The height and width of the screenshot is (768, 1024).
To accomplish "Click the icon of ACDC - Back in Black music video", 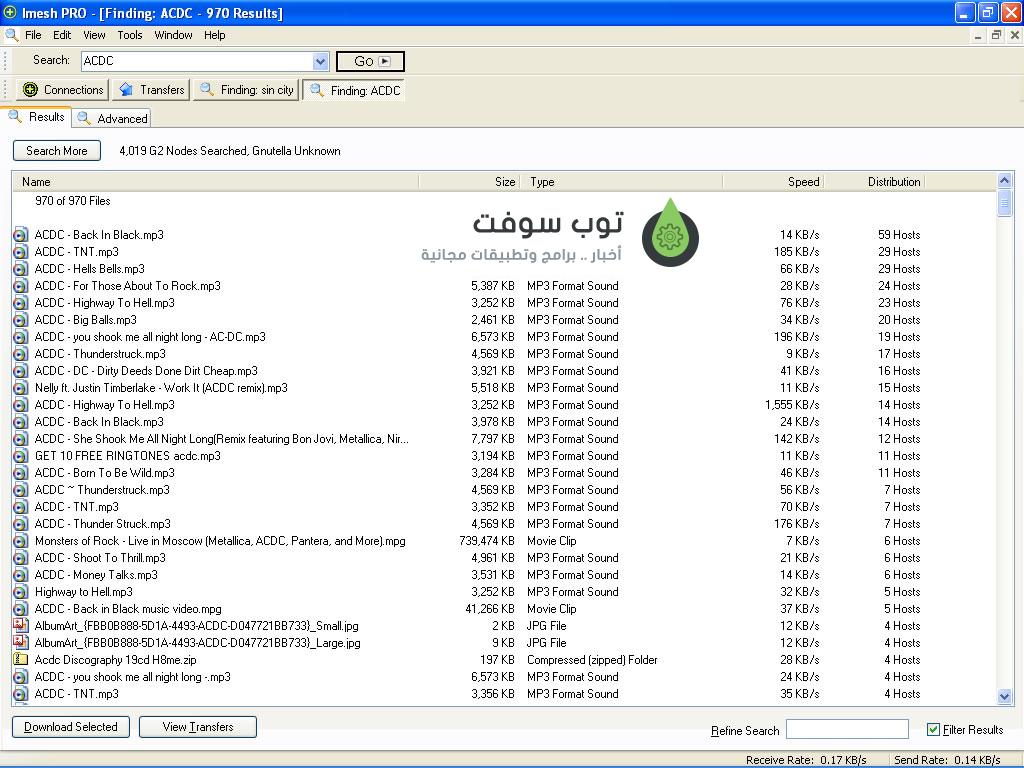I will point(20,609).
